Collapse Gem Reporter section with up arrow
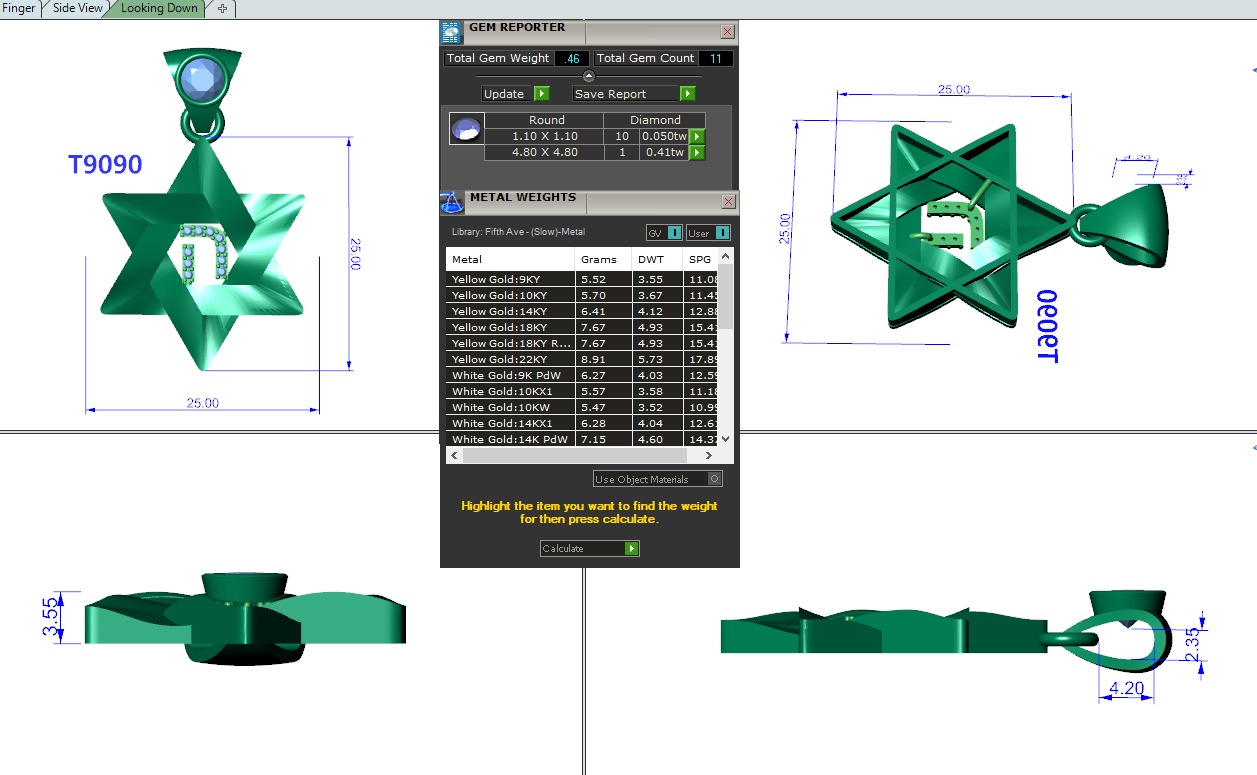The width and height of the screenshot is (1257, 775). [x=589, y=76]
